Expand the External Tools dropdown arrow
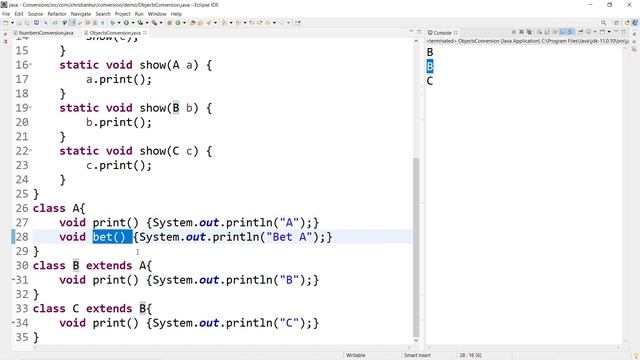The width and height of the screenshot is (640, 360). tap(161, 23)
